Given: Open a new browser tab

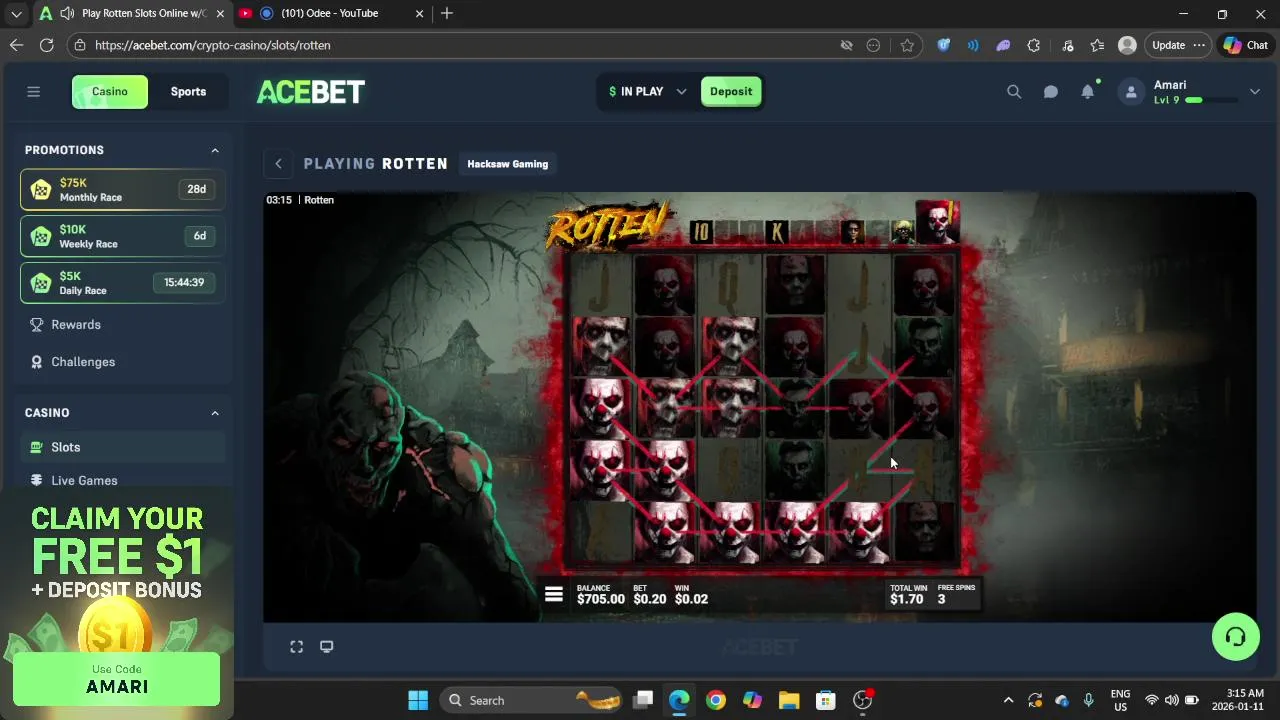Looking at the screenshot, I should tap(447, 13).
